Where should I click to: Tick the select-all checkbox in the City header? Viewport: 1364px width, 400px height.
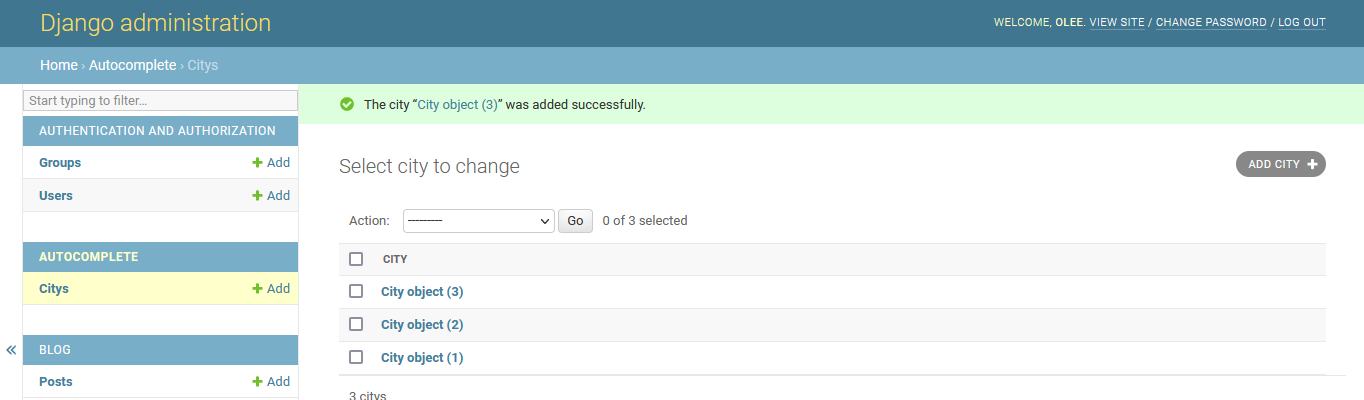pyautogui.click(x=356, y=259)
